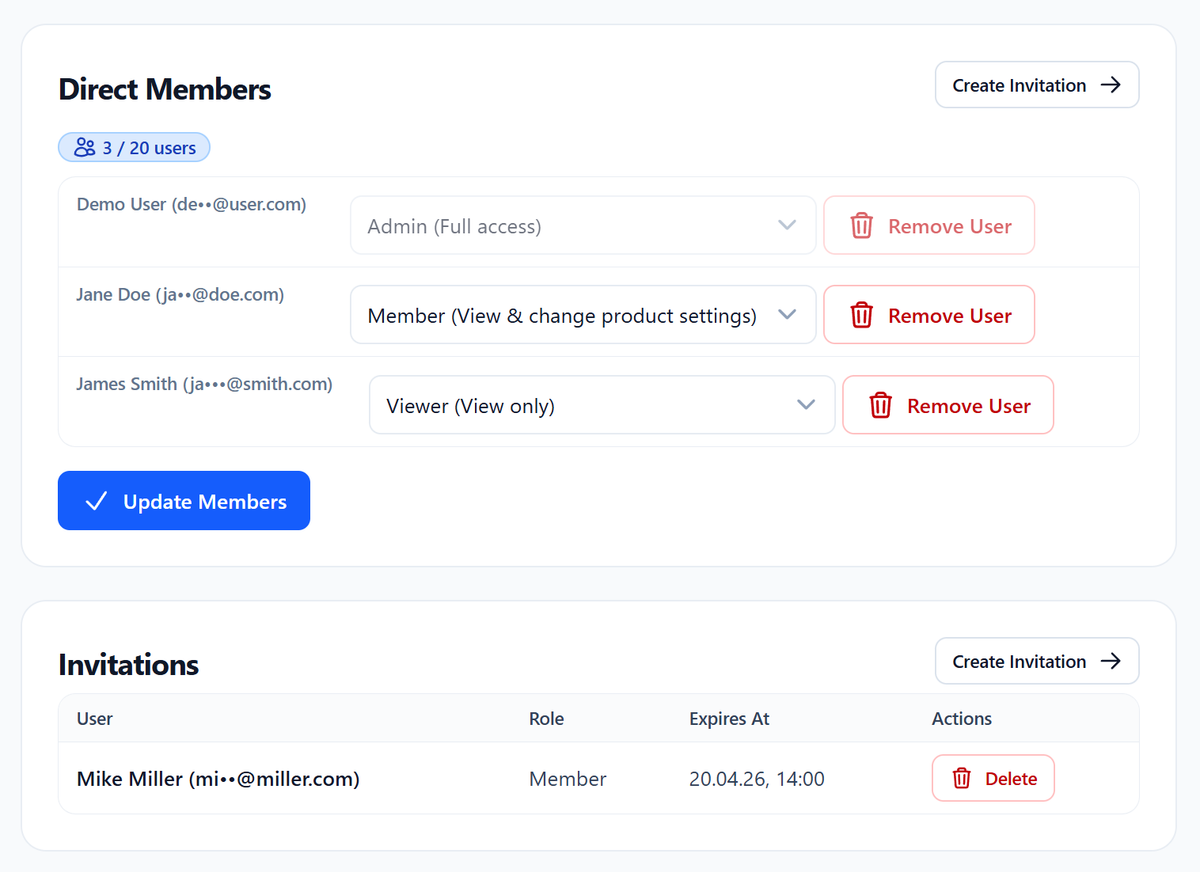Open Jane Doe's Member role dropdown
This screenshot has width=1200, height=872.
(x=583, y=314)
